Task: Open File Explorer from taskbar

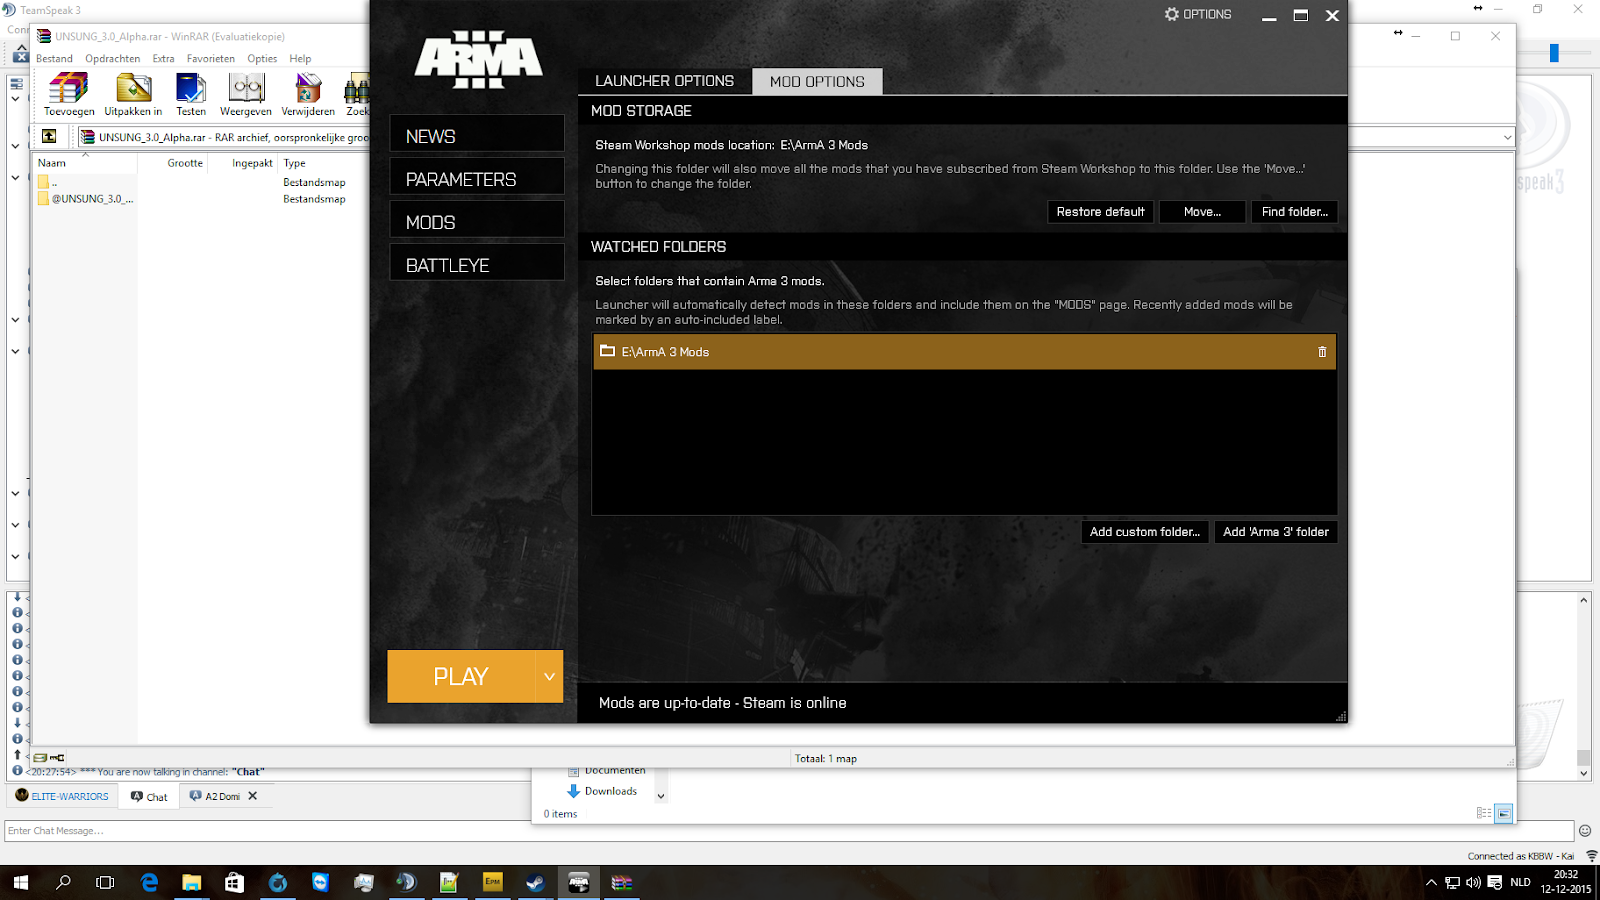Action: [x=191, y=882]
